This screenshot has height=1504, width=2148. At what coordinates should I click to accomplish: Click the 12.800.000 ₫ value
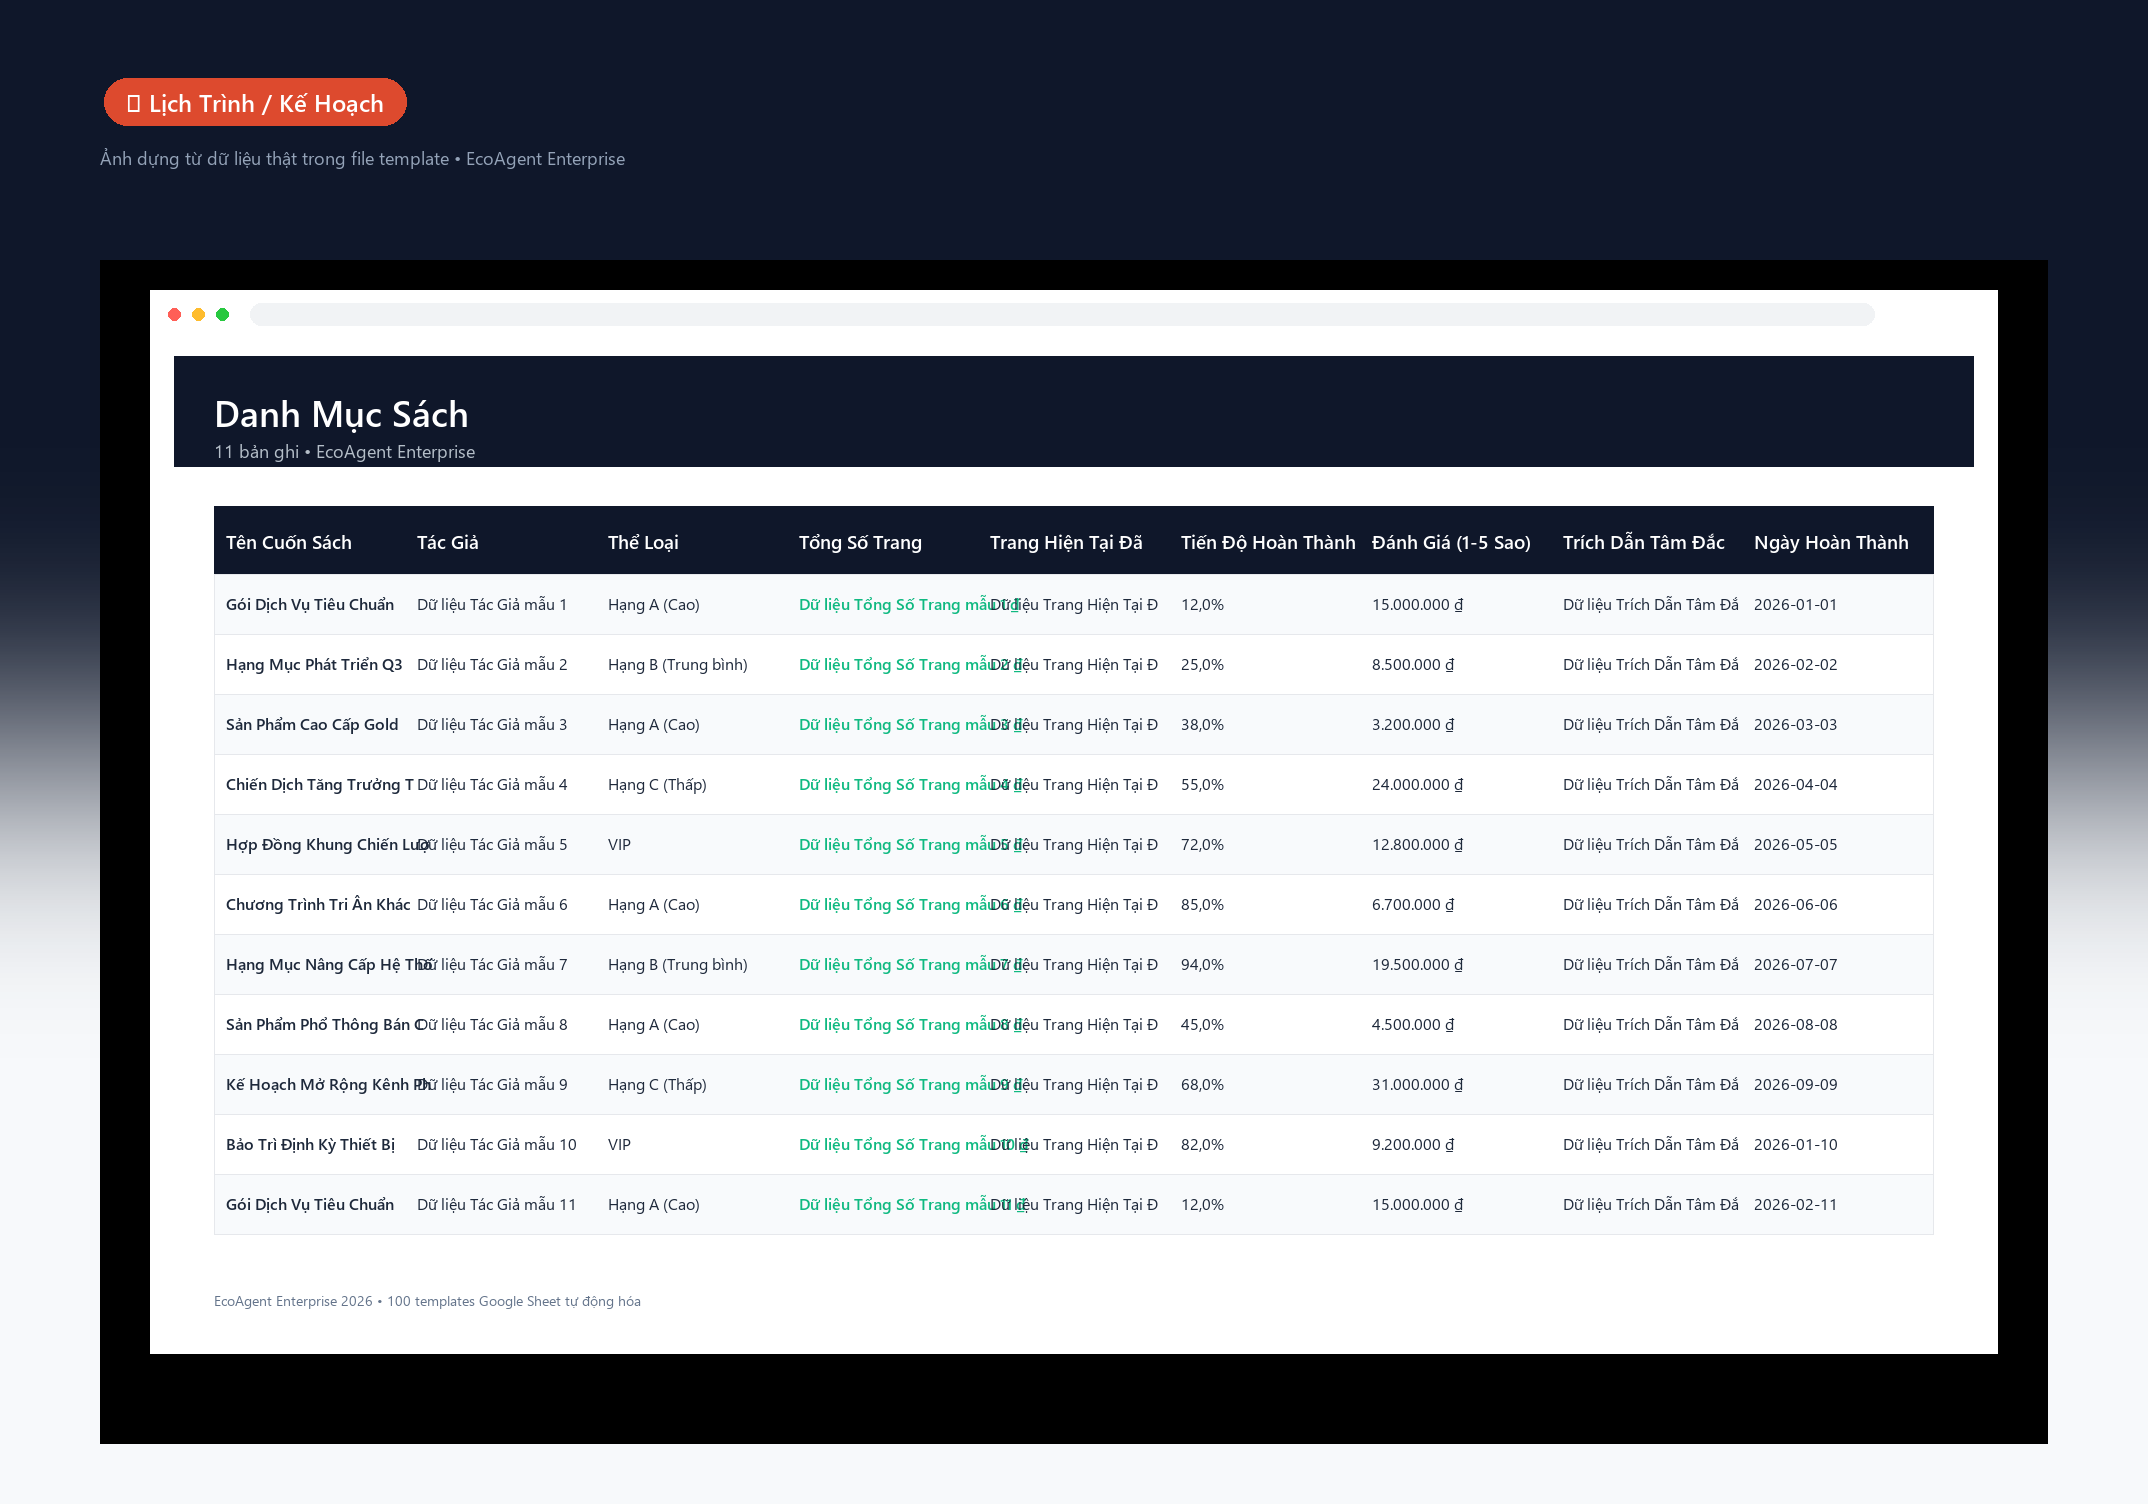point(1417,844)
